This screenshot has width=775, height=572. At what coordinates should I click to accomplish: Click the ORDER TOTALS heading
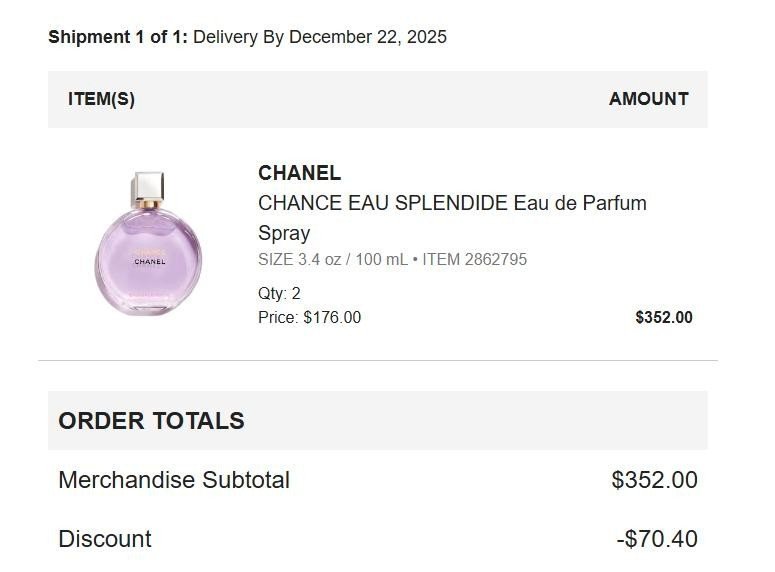pos(151,421)
